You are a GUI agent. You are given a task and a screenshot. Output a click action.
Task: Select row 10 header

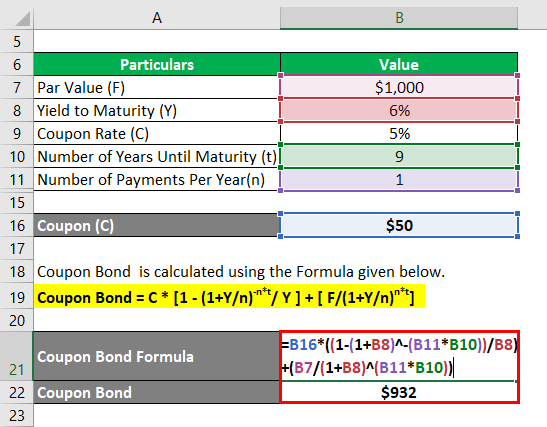click(17, 156)
